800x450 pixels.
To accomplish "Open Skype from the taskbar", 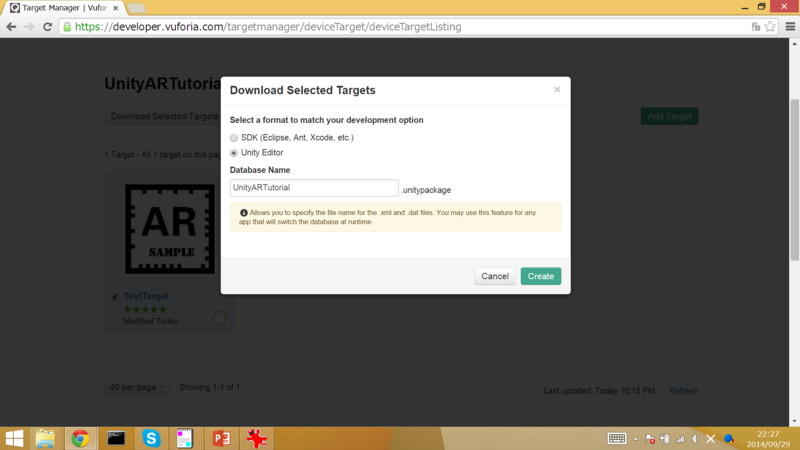I will pos(151,439).
